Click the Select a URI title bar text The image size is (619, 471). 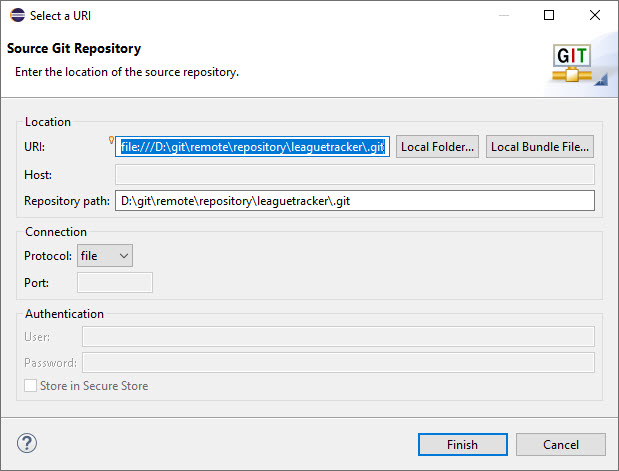coord(67,15)
